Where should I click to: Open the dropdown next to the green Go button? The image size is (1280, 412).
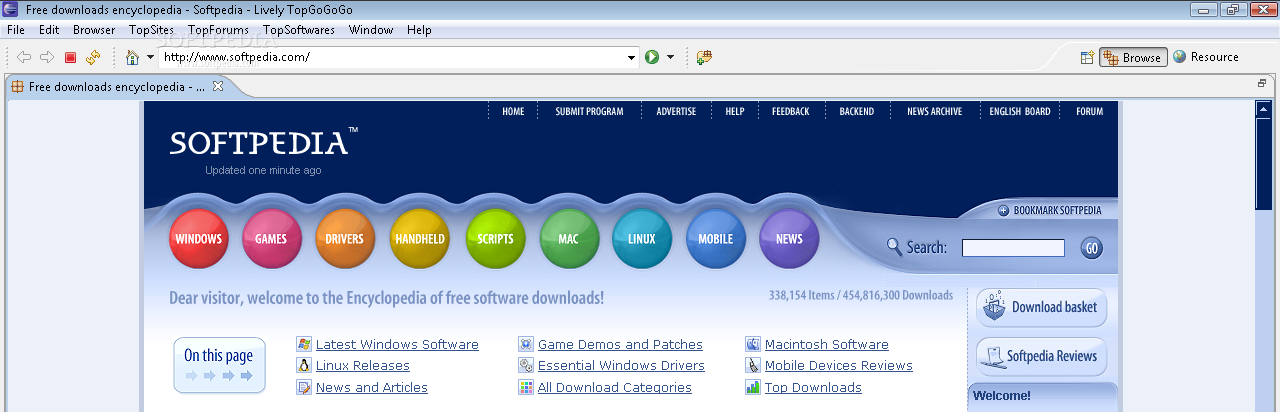[x=671, y=57]
